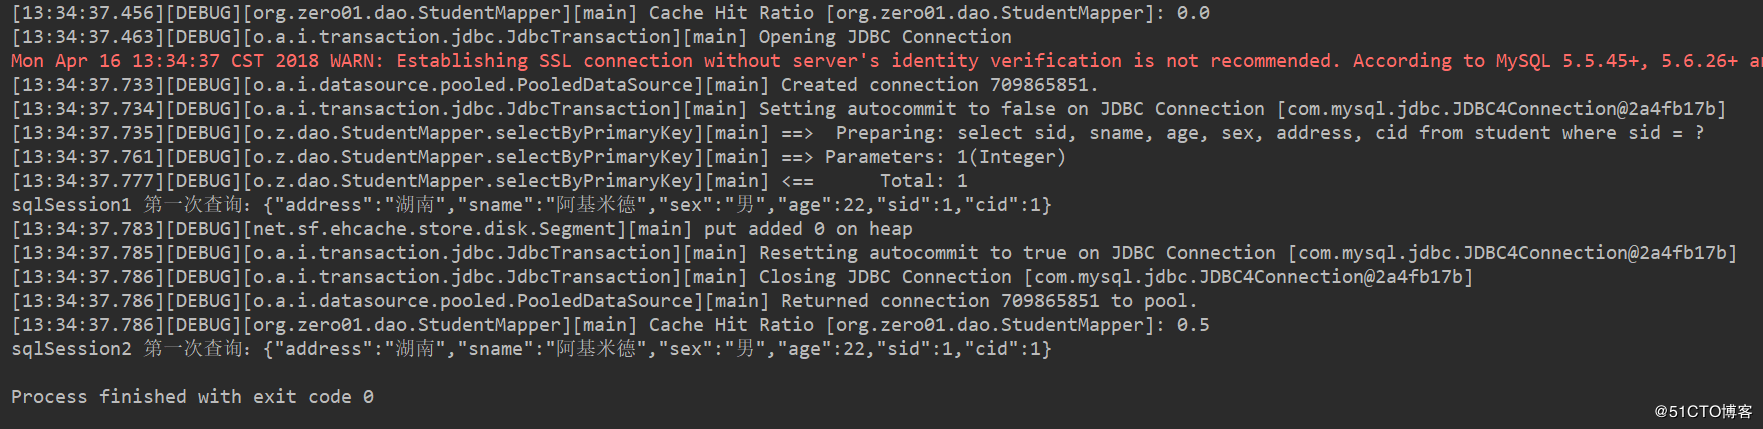1763x429 pixels.
Task: Select the Cache Hit Ratio 0.5 line
Action: pos(610,325)
